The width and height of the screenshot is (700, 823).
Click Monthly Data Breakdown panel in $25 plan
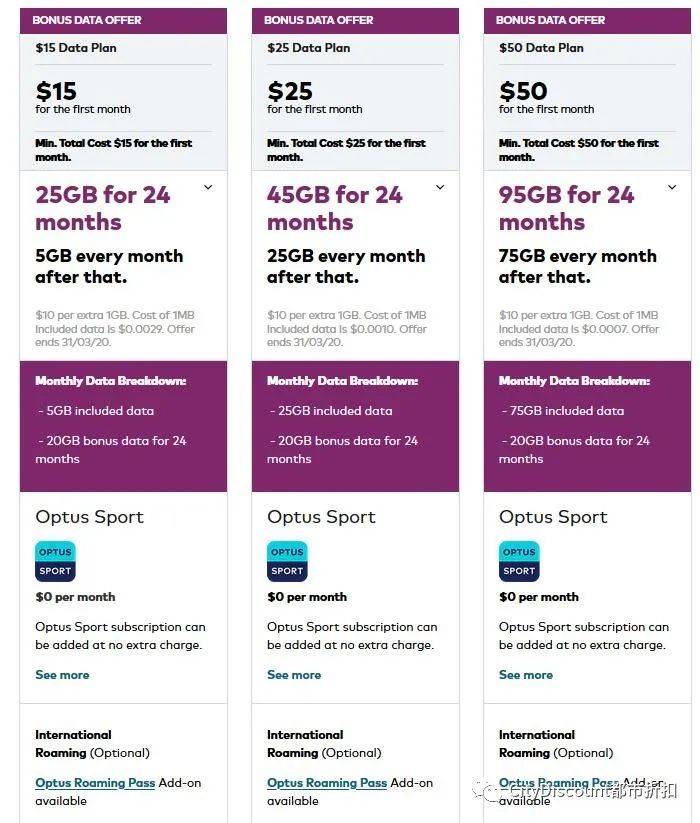coord(355,426)
